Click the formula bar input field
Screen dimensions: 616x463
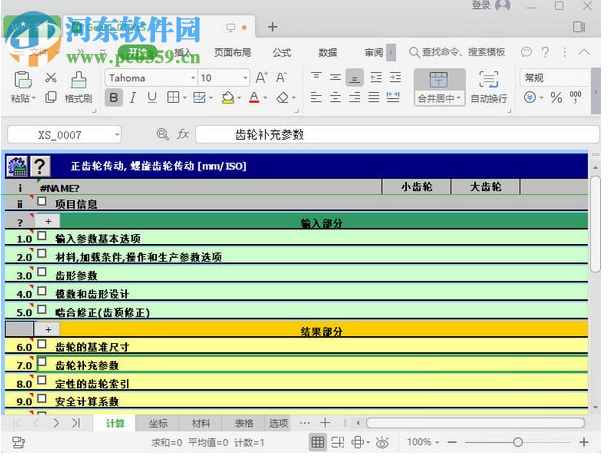(x=397, y=135)
